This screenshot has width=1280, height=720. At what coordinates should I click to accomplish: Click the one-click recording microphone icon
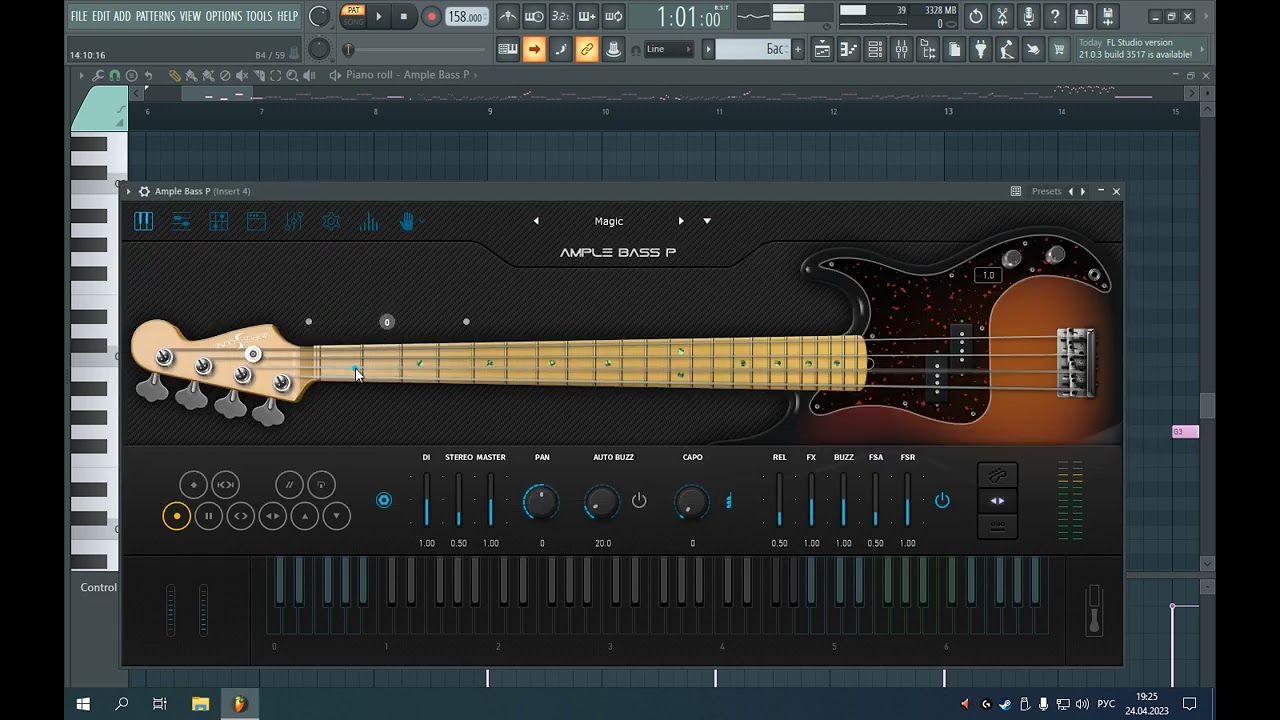(1028, 16)
